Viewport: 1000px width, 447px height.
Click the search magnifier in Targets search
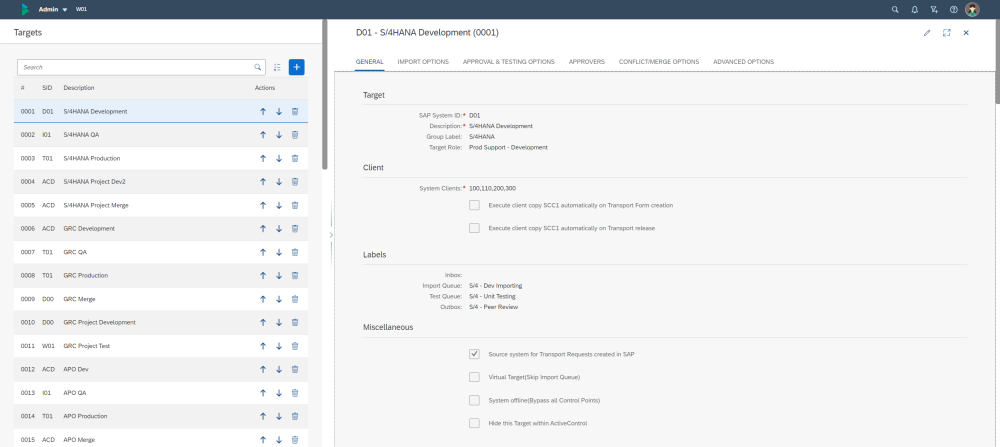coord(258,67)
